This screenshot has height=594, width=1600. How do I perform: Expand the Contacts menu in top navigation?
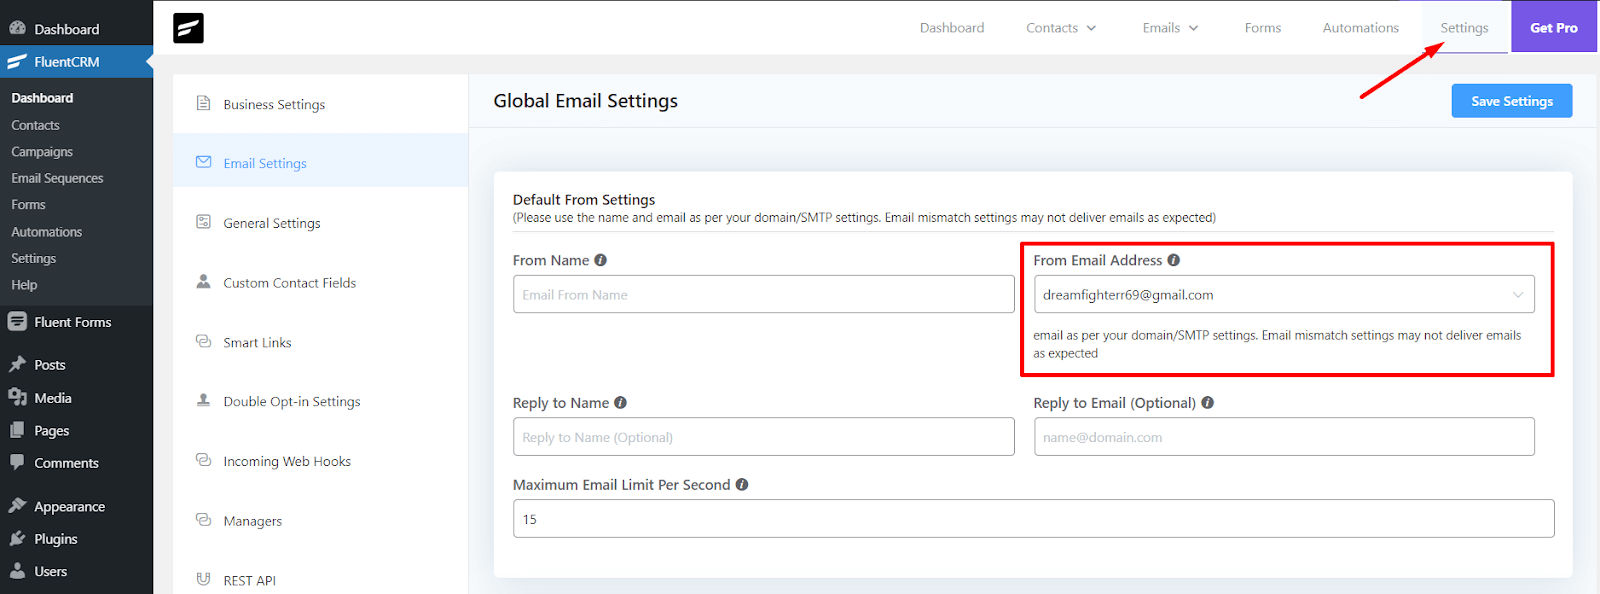1061,28
